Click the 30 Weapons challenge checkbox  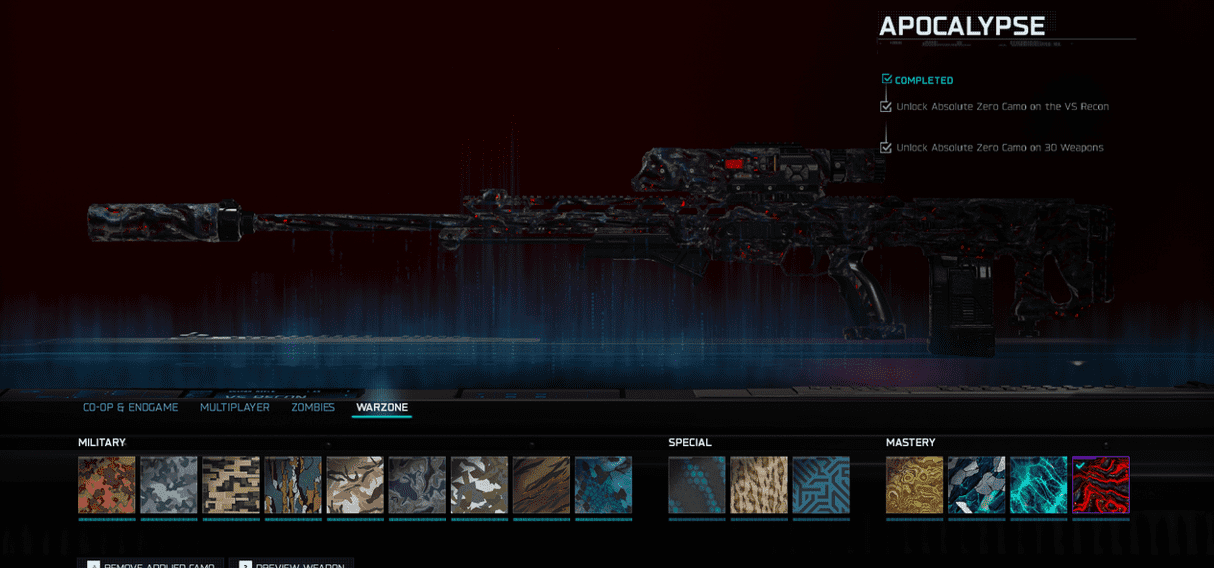point(886,147)
